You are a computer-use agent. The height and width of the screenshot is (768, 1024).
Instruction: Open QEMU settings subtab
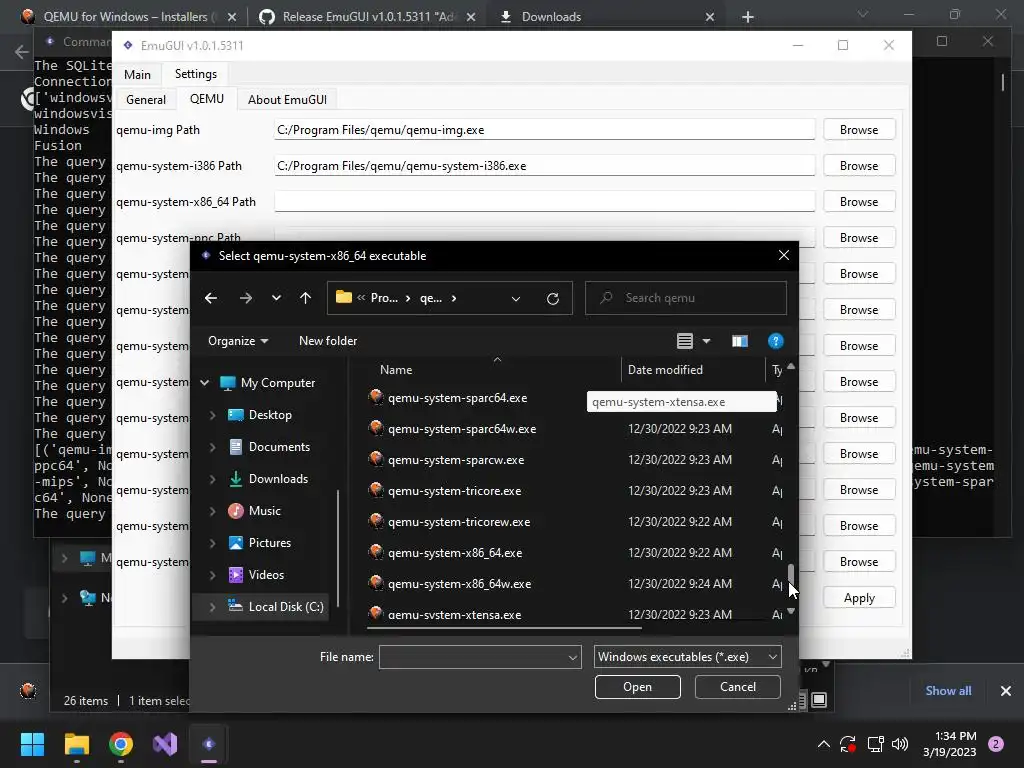(206, 99)
